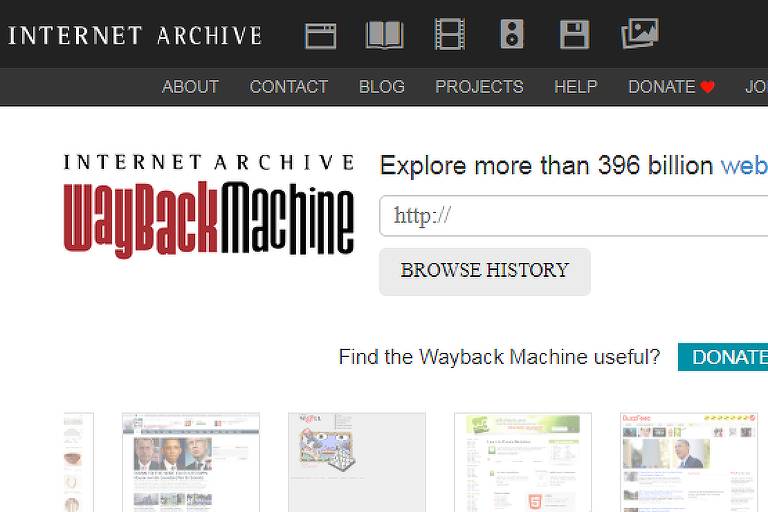Open the thumbnail with cartoon illustration
Screen dimensions: 768x512
point(357,463)
